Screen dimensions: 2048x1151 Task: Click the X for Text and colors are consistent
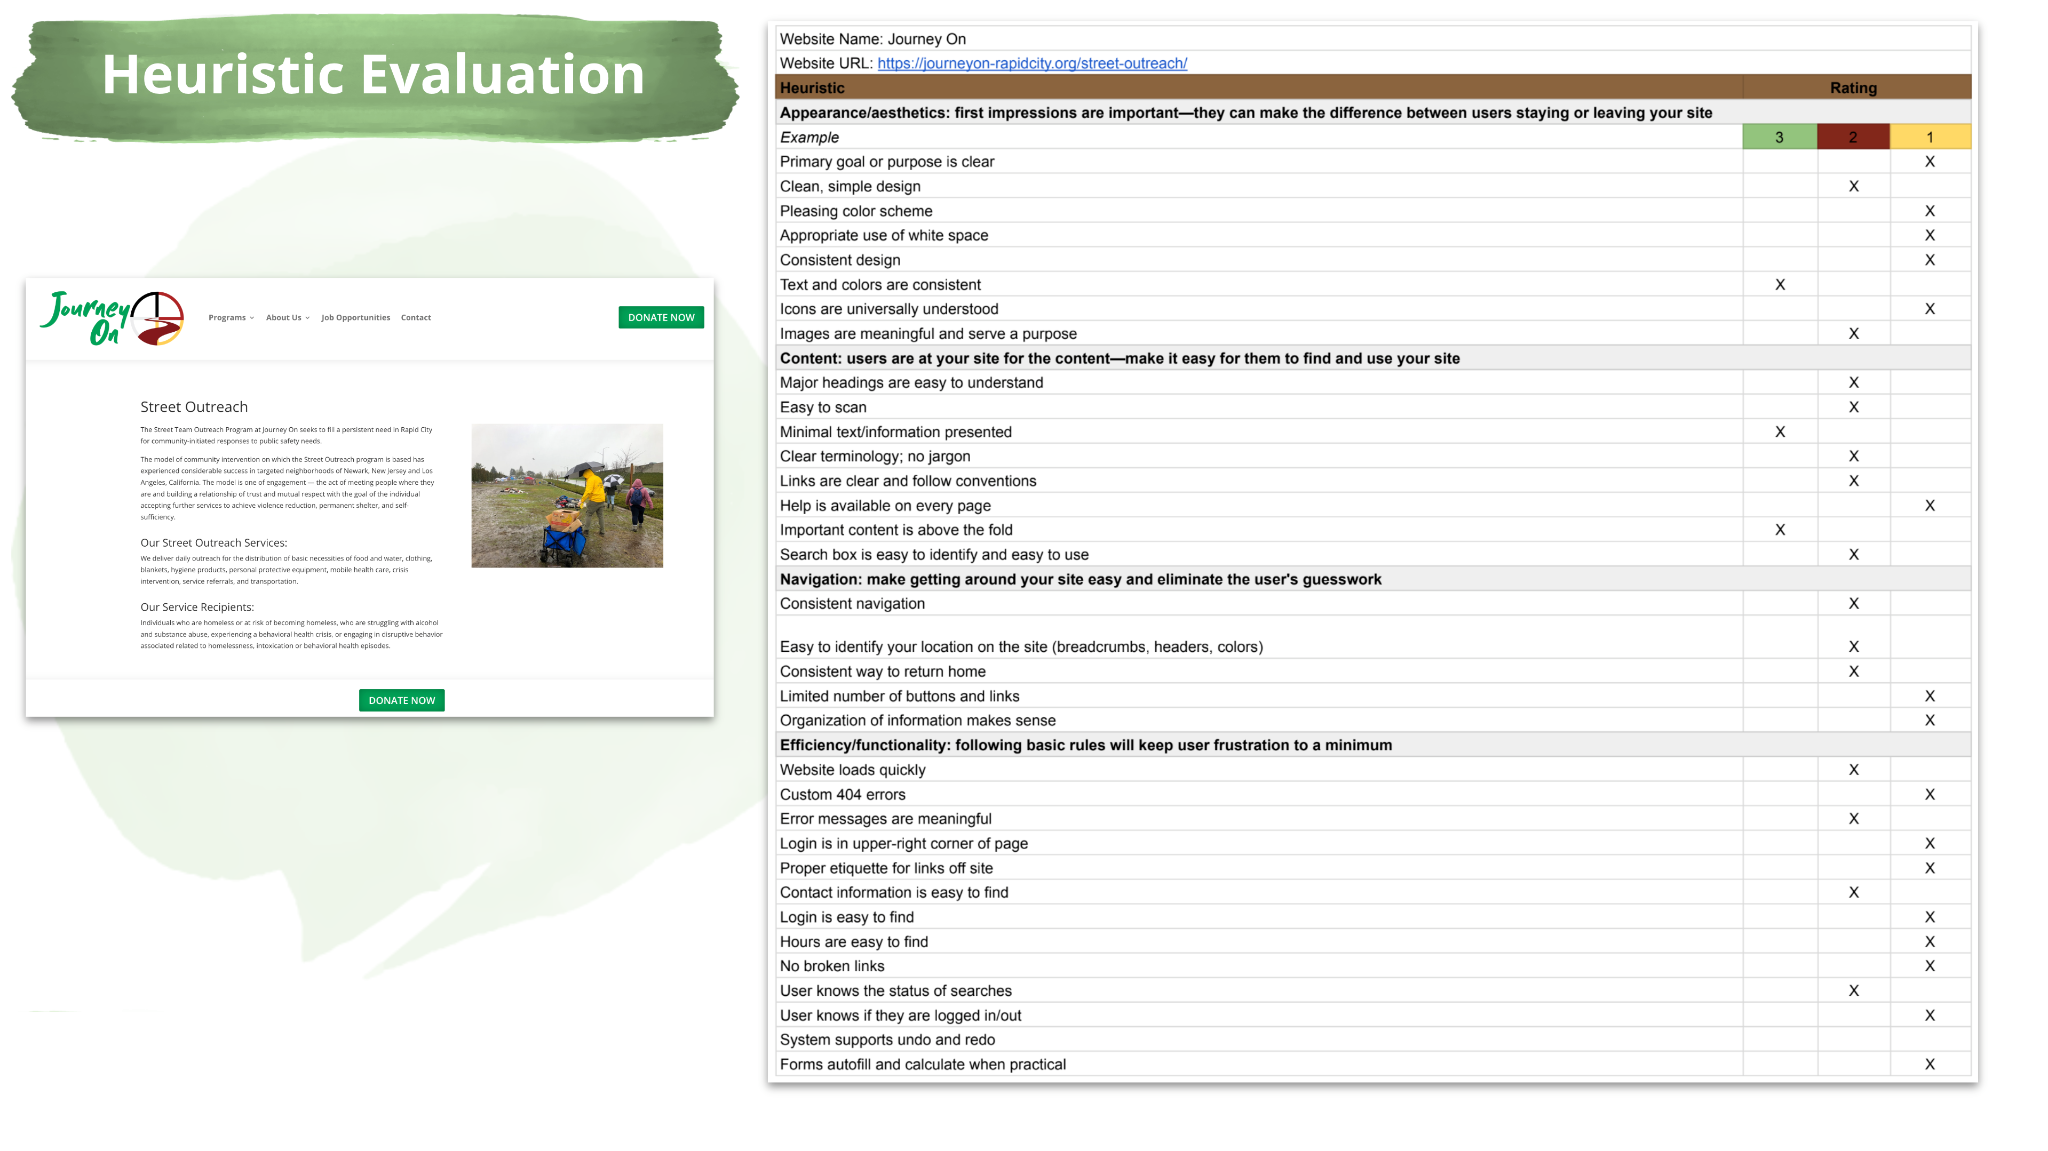(1779, 285)
